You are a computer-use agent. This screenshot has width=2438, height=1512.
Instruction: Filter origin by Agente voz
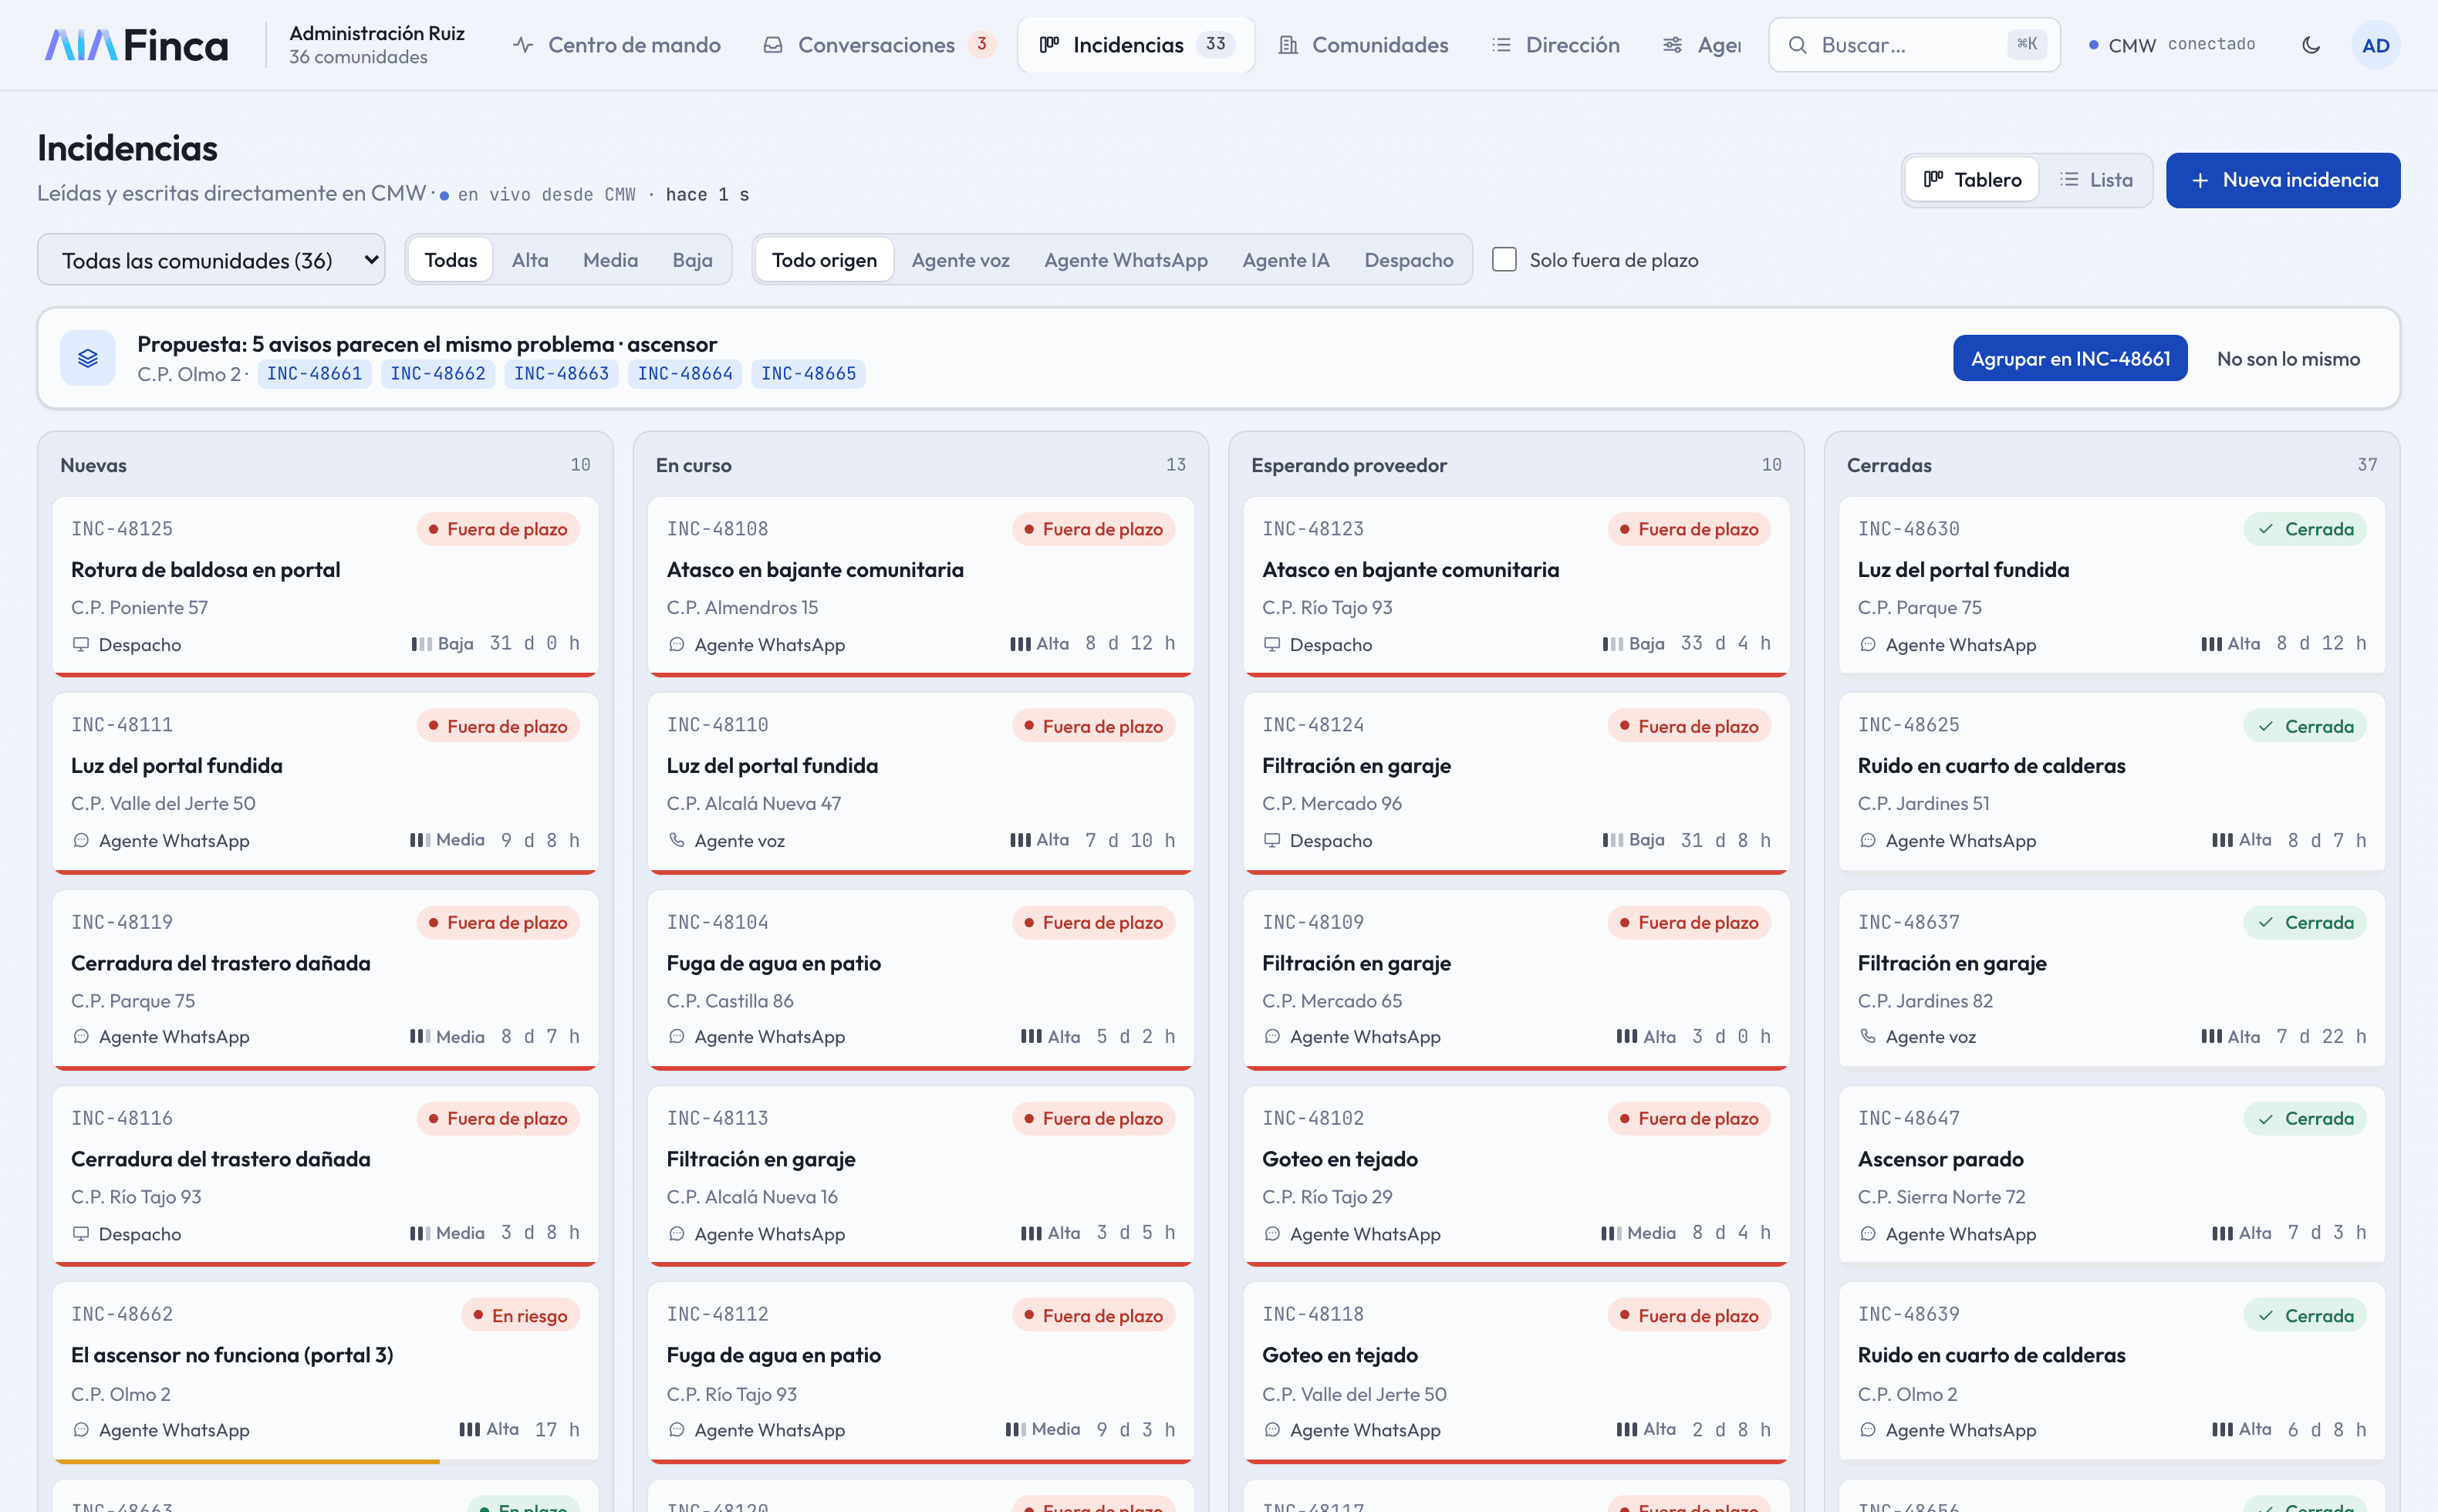pos(960,260)
